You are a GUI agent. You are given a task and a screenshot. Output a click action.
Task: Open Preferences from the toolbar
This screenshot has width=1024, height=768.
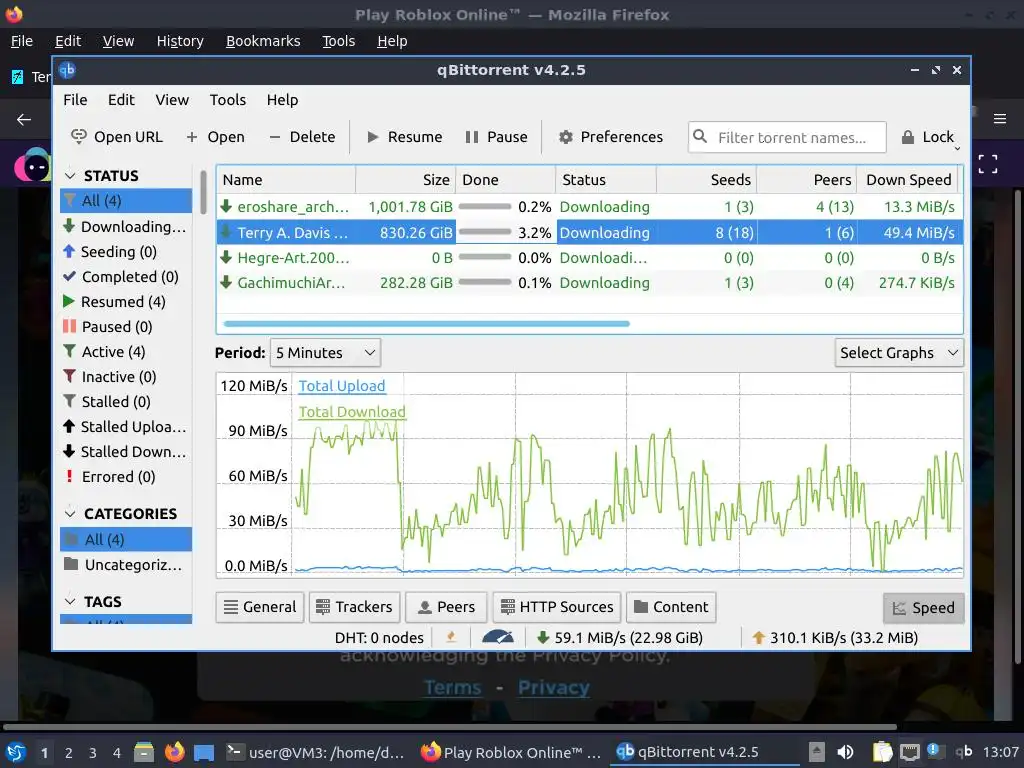tap(611, 137)
